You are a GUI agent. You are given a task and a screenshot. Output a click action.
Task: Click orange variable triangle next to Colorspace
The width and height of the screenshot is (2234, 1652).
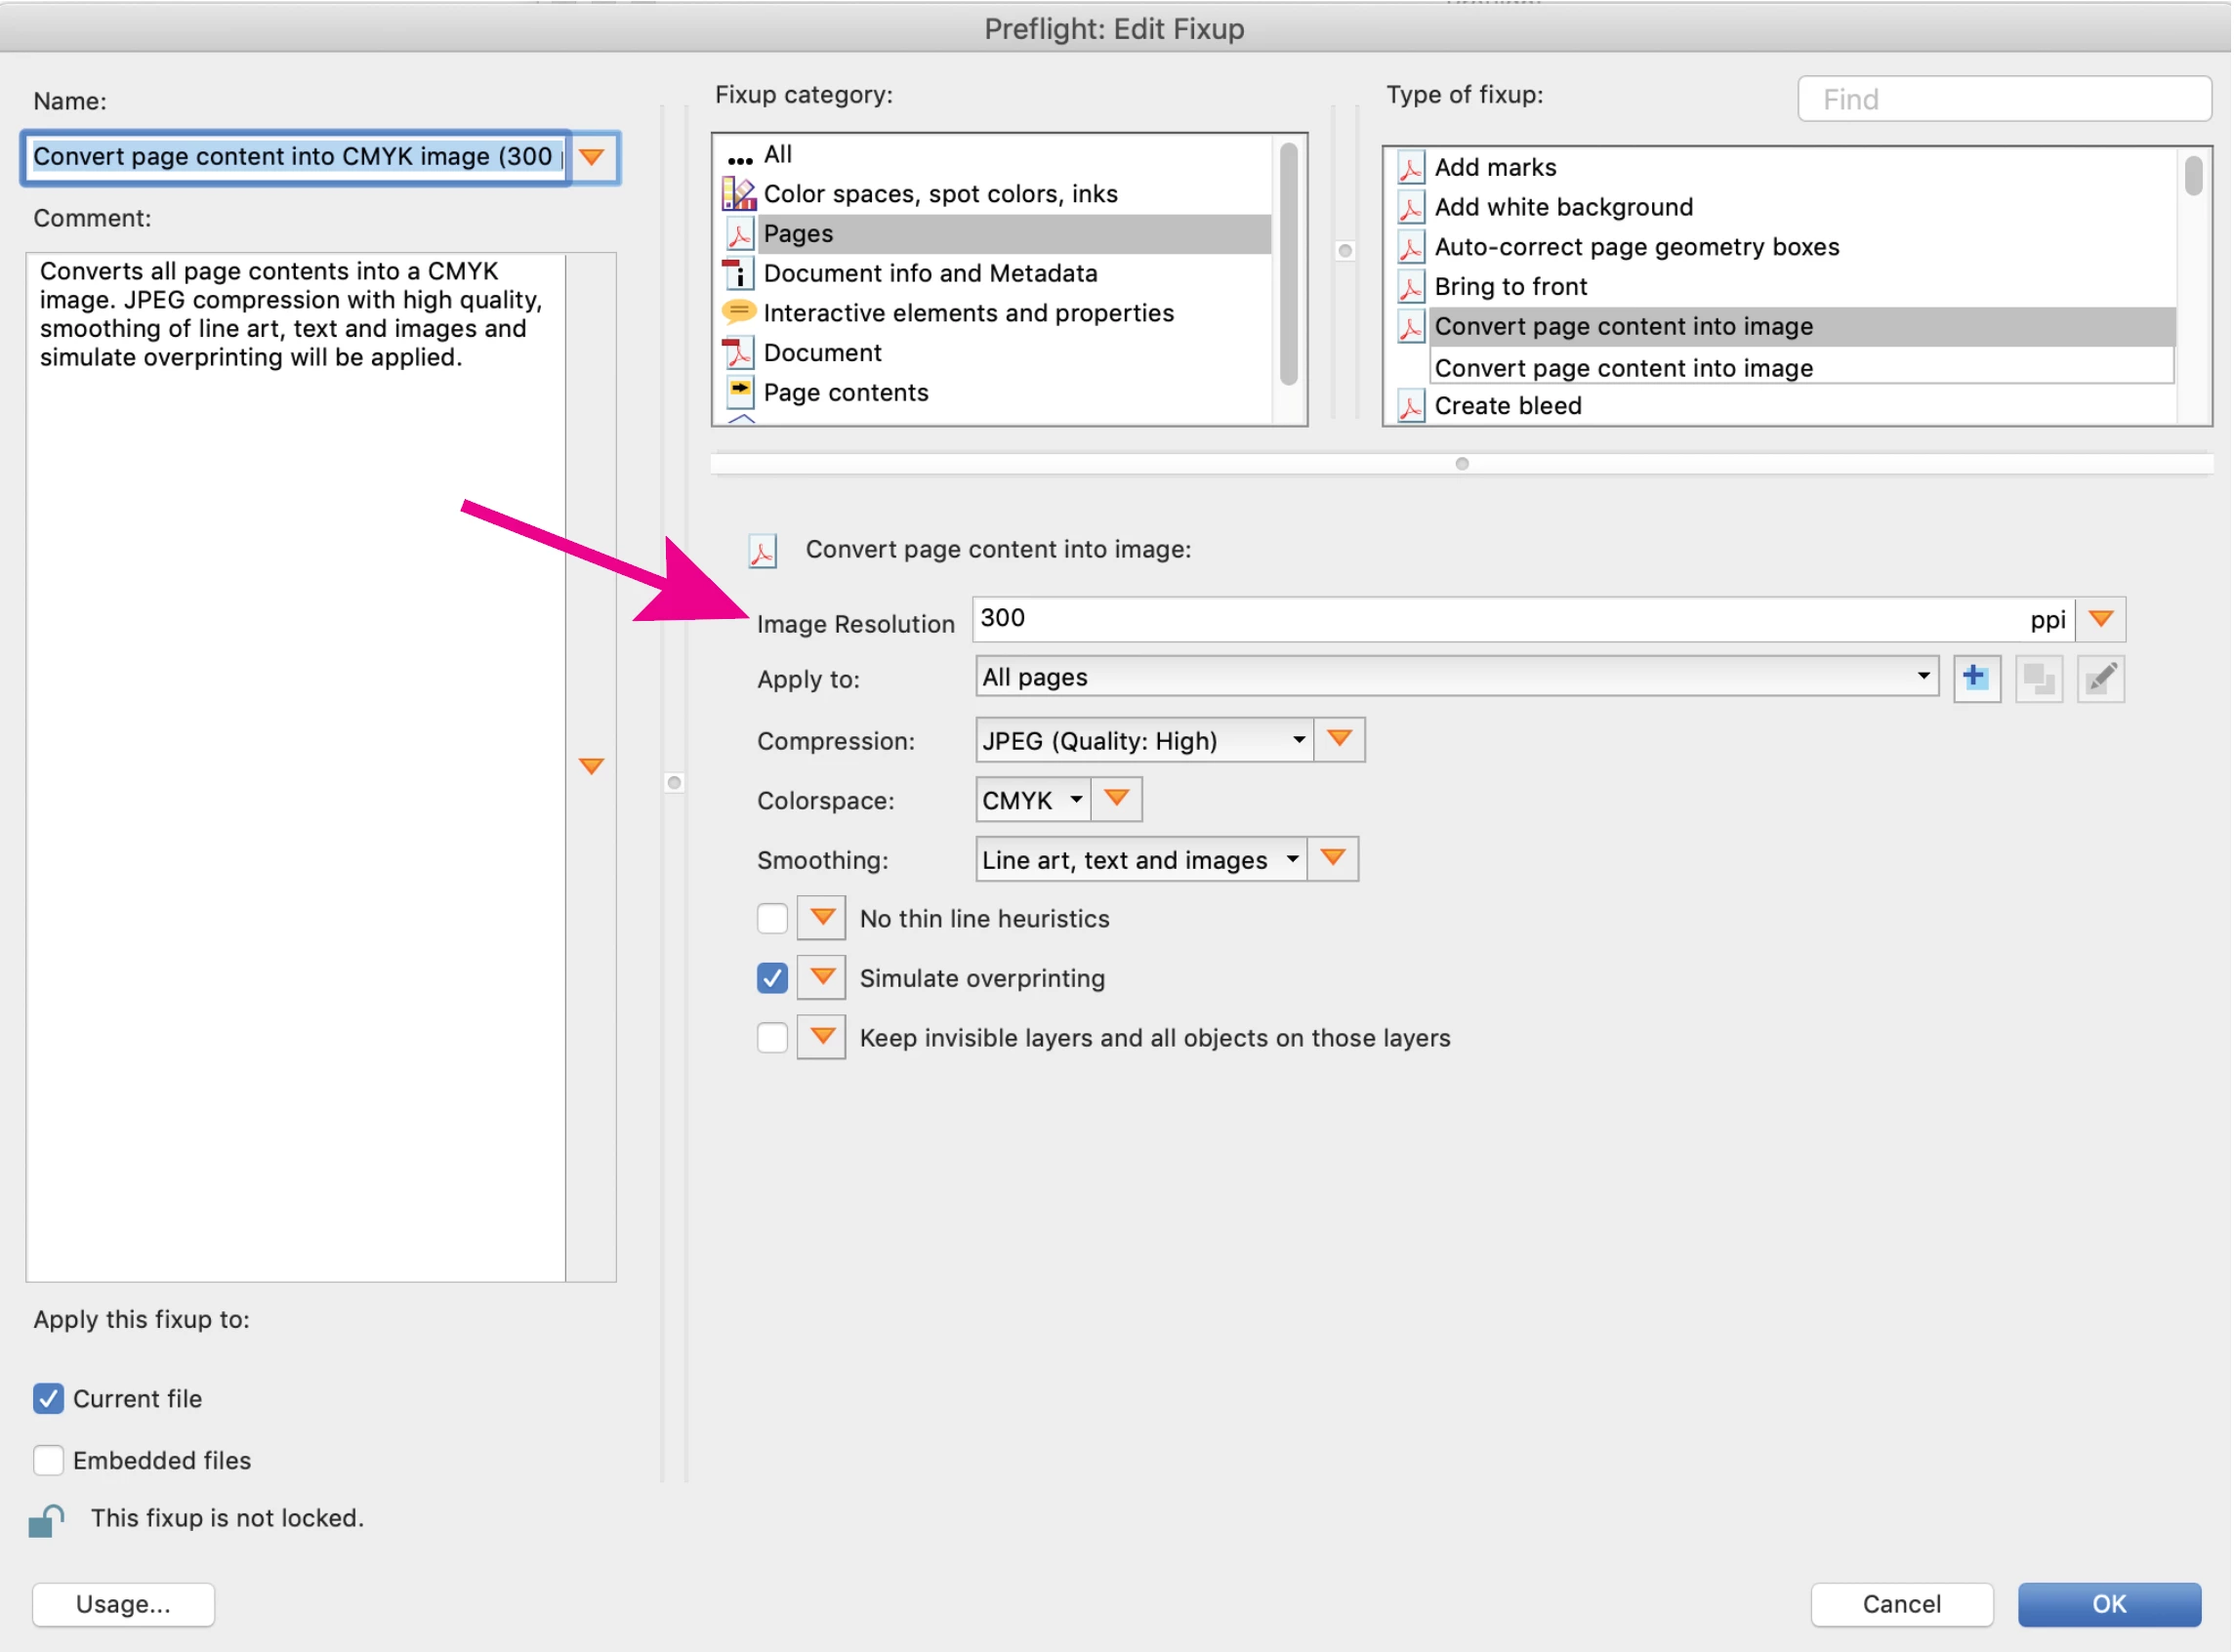pyautogui.click(x=1117, y=800)
